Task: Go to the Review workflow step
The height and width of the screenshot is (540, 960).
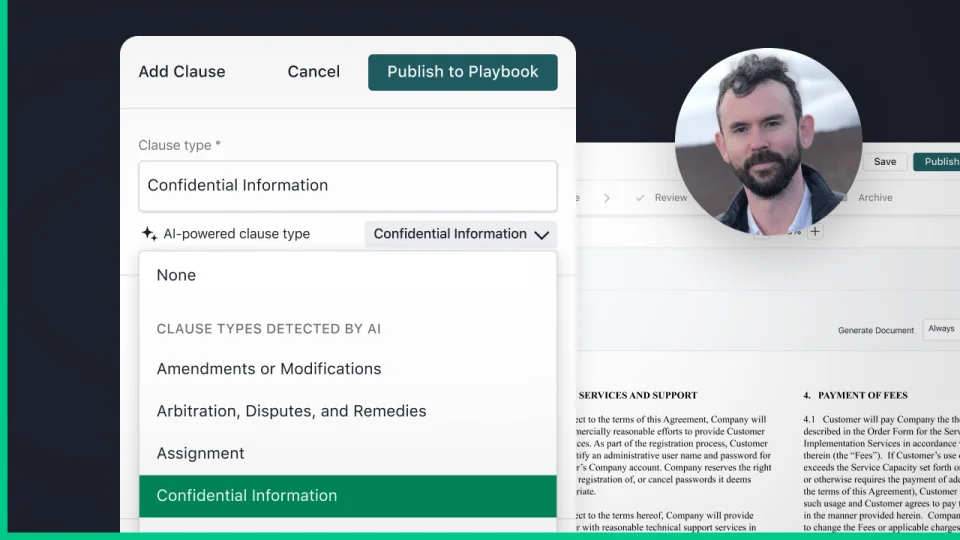Action: tap(670, 198)
